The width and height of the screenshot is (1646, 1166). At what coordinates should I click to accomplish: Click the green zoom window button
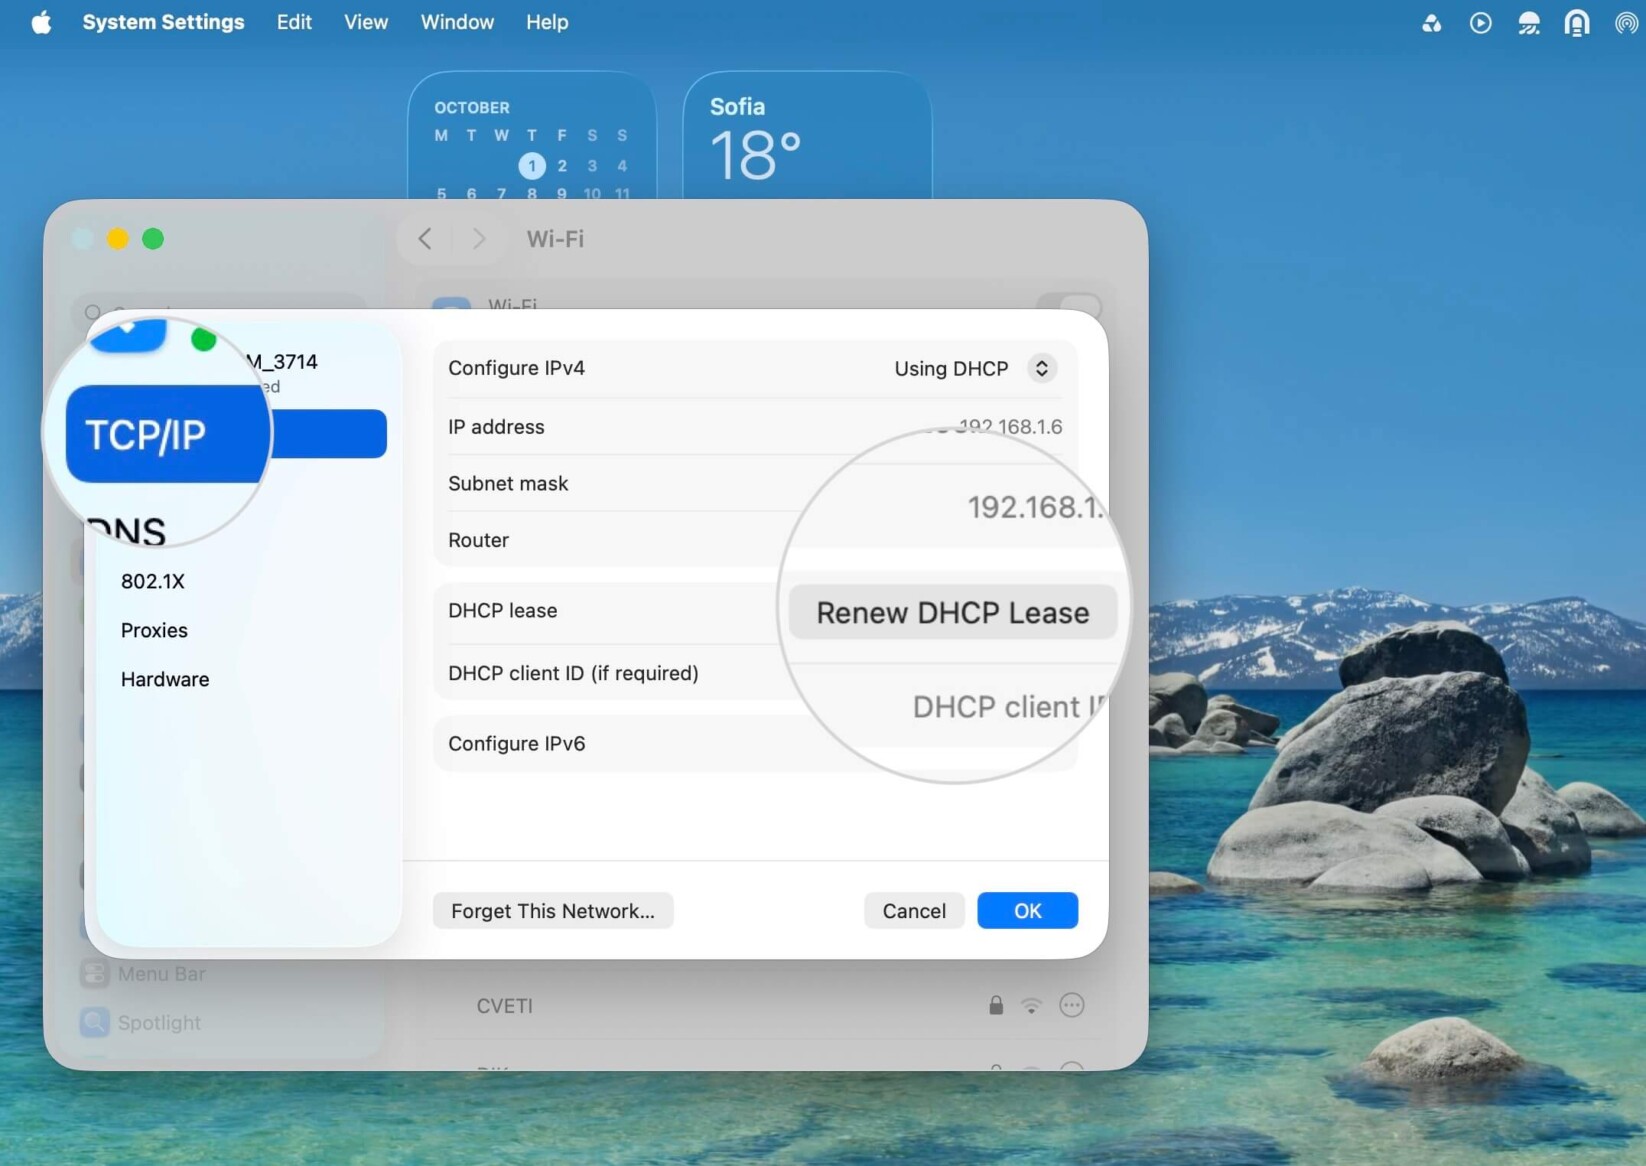(x=153, y=239)
